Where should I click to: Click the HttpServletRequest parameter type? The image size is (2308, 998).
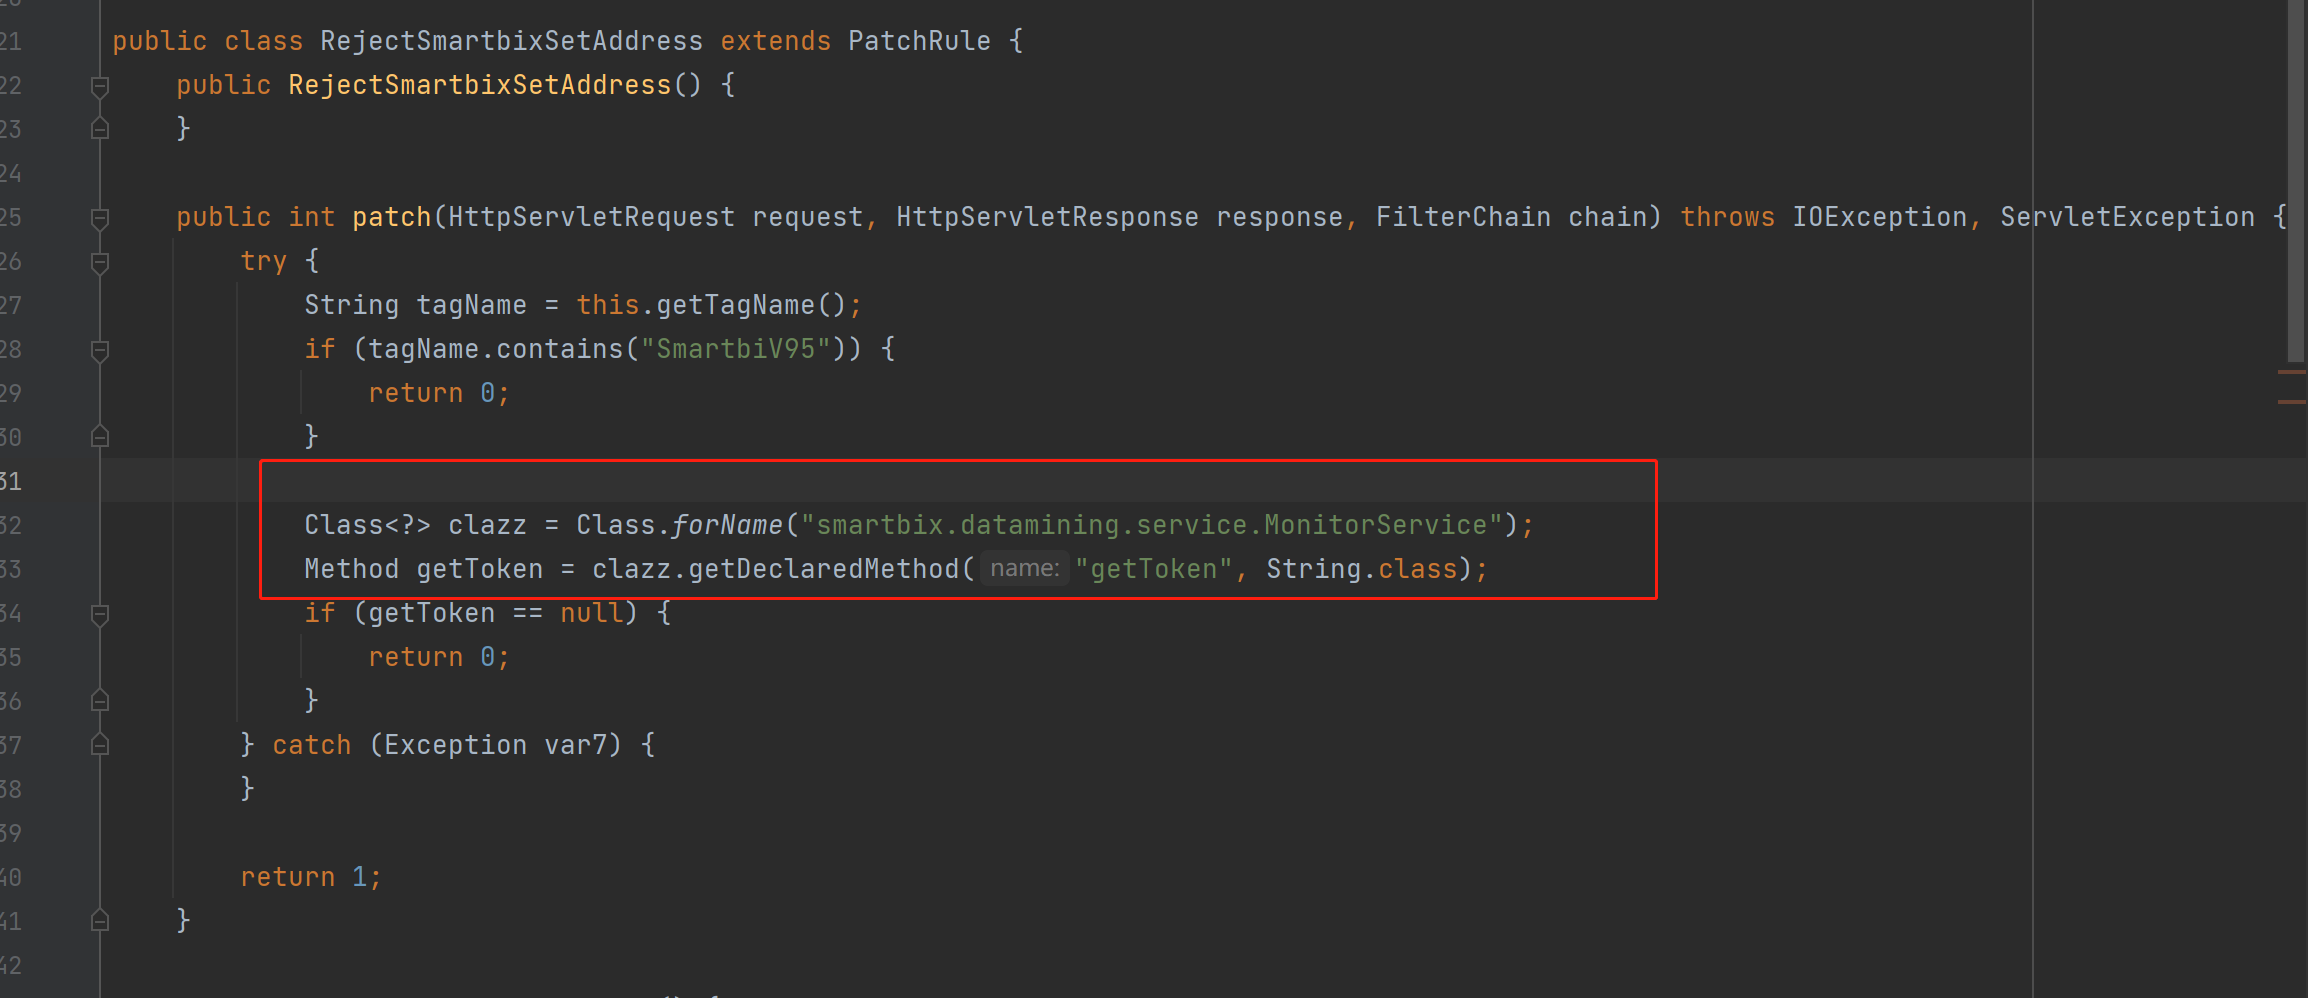(x=591, y=217)
